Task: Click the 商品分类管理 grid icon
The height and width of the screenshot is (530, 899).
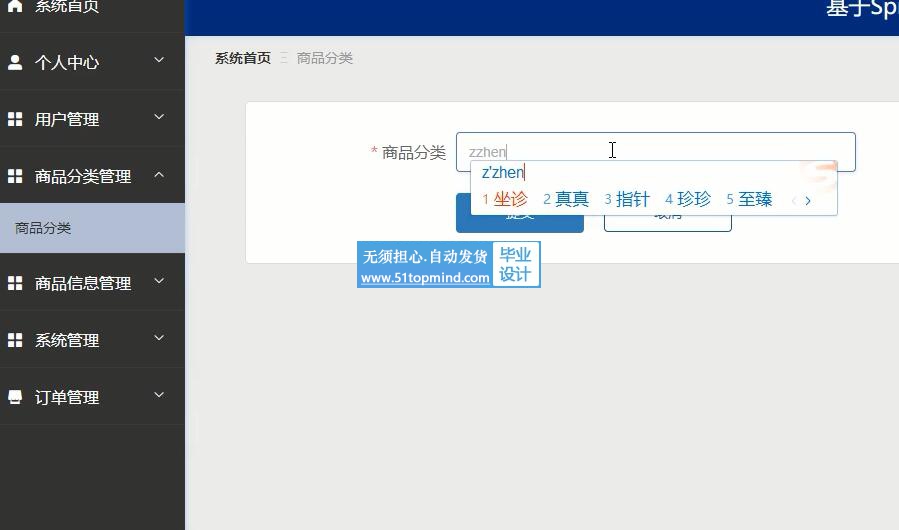Action: (15, 176)
